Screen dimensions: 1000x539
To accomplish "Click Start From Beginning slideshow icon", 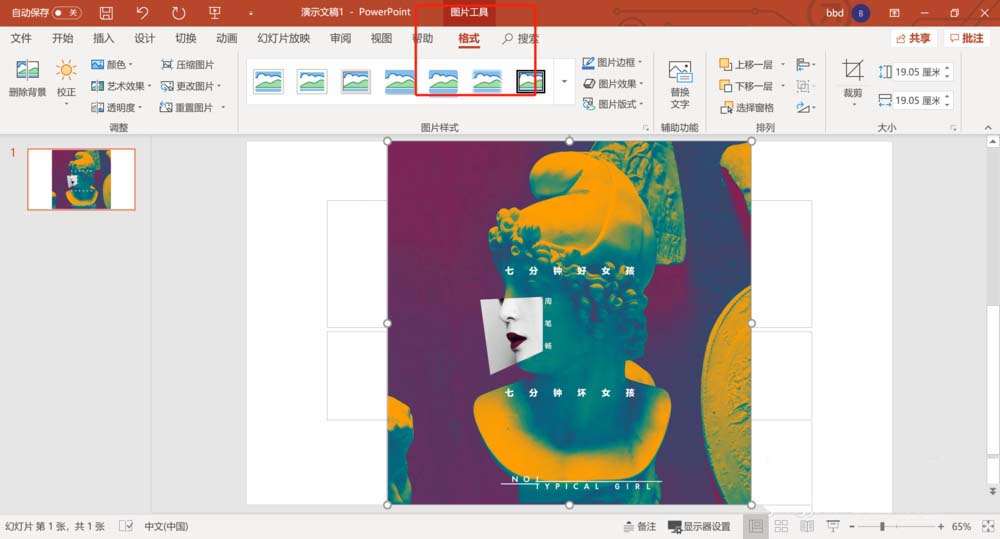I will pyautogui.click(x=215, y=13).
